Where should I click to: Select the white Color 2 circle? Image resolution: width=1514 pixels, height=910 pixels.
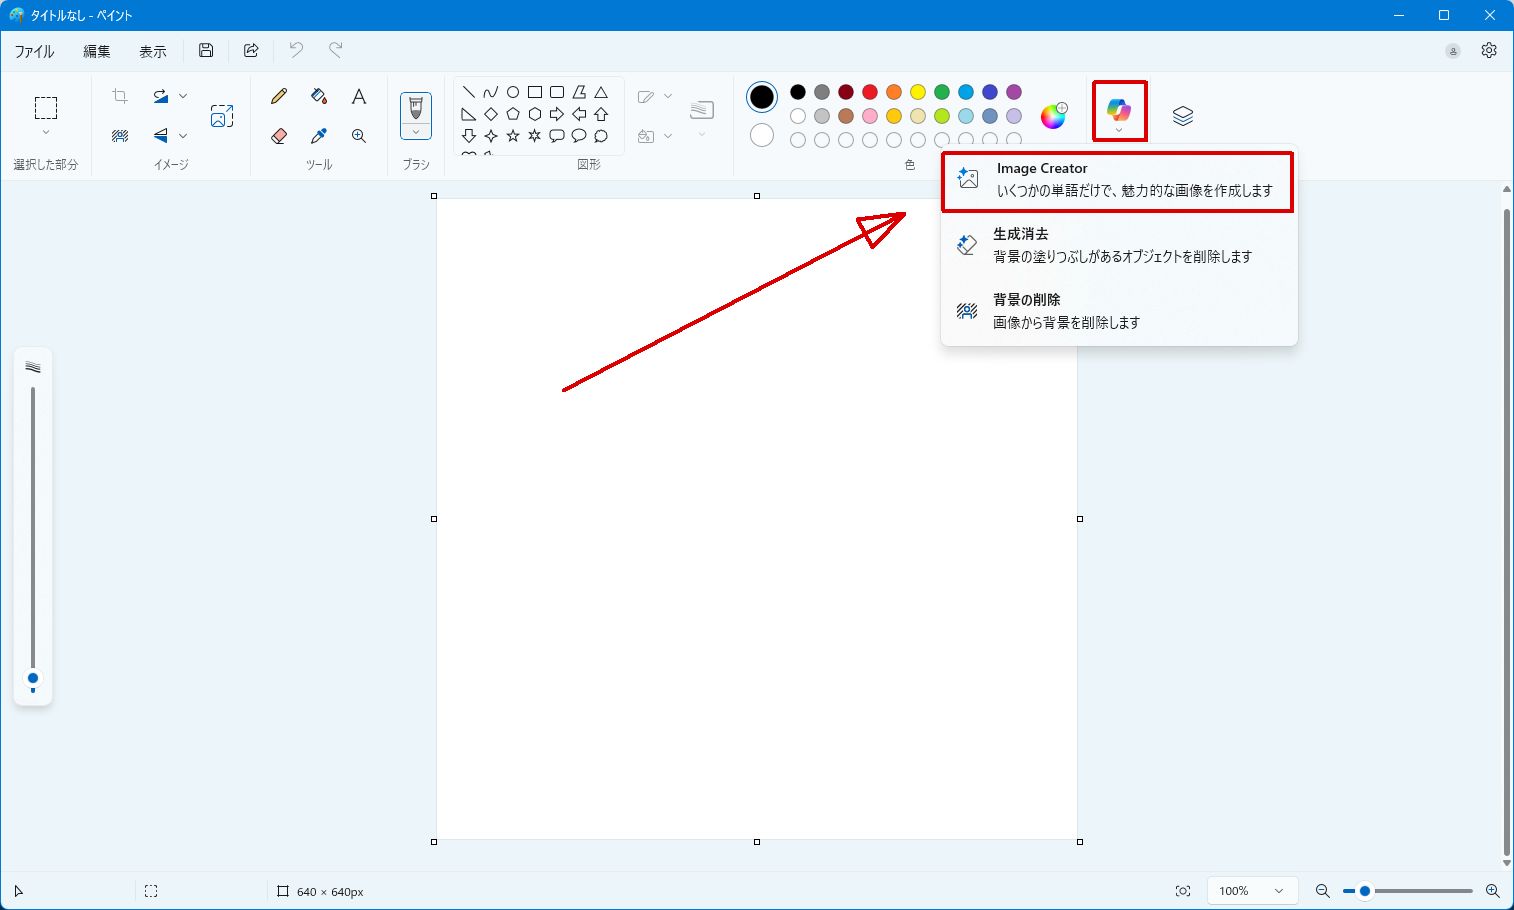[762, 135]
